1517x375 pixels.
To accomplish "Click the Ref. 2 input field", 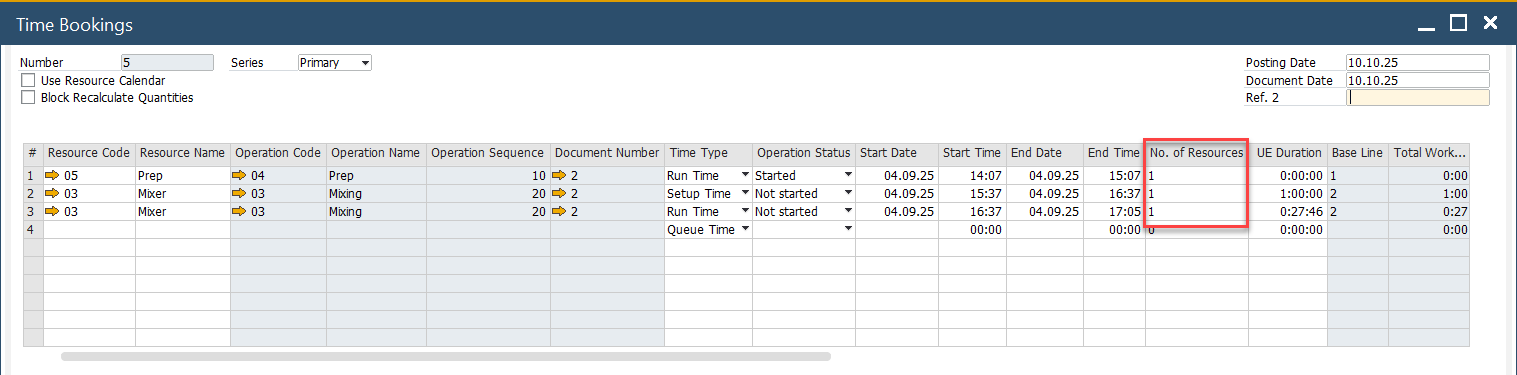I will [x=1418, y=98].
